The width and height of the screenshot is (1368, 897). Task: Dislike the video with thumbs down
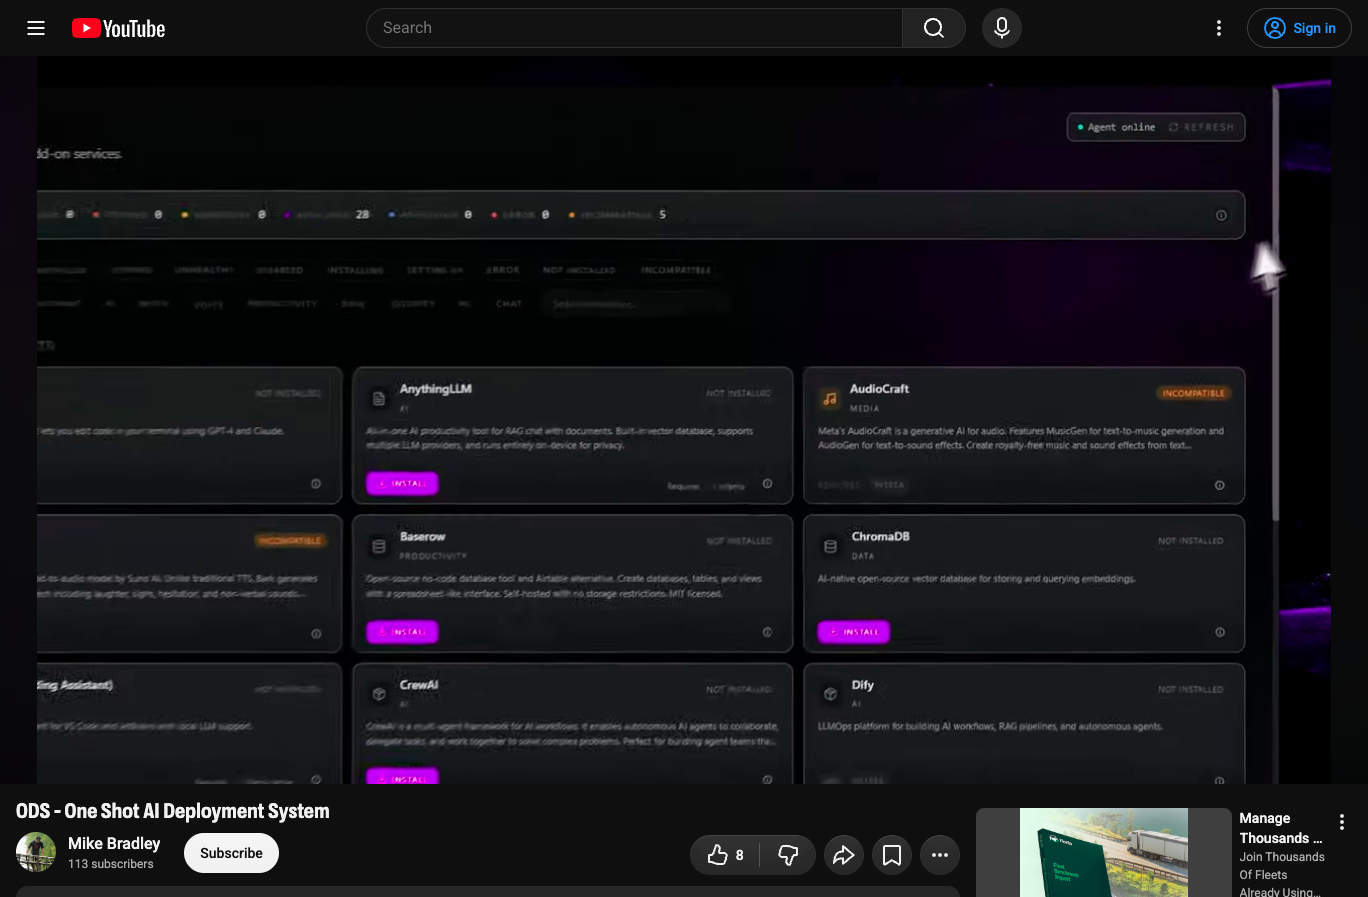pyautogui.click(x=788, y=855)
